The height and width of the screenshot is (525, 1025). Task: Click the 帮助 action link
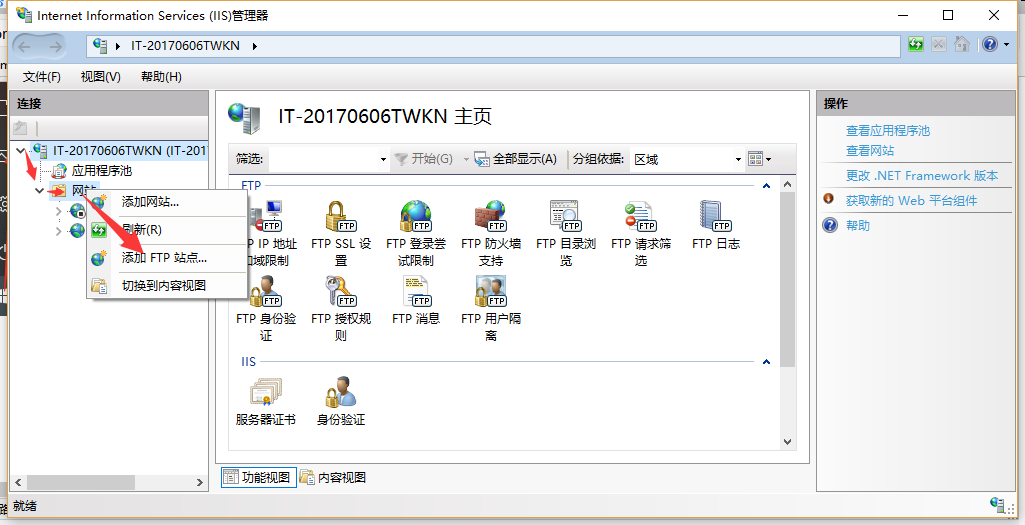(x=858, y=226)
